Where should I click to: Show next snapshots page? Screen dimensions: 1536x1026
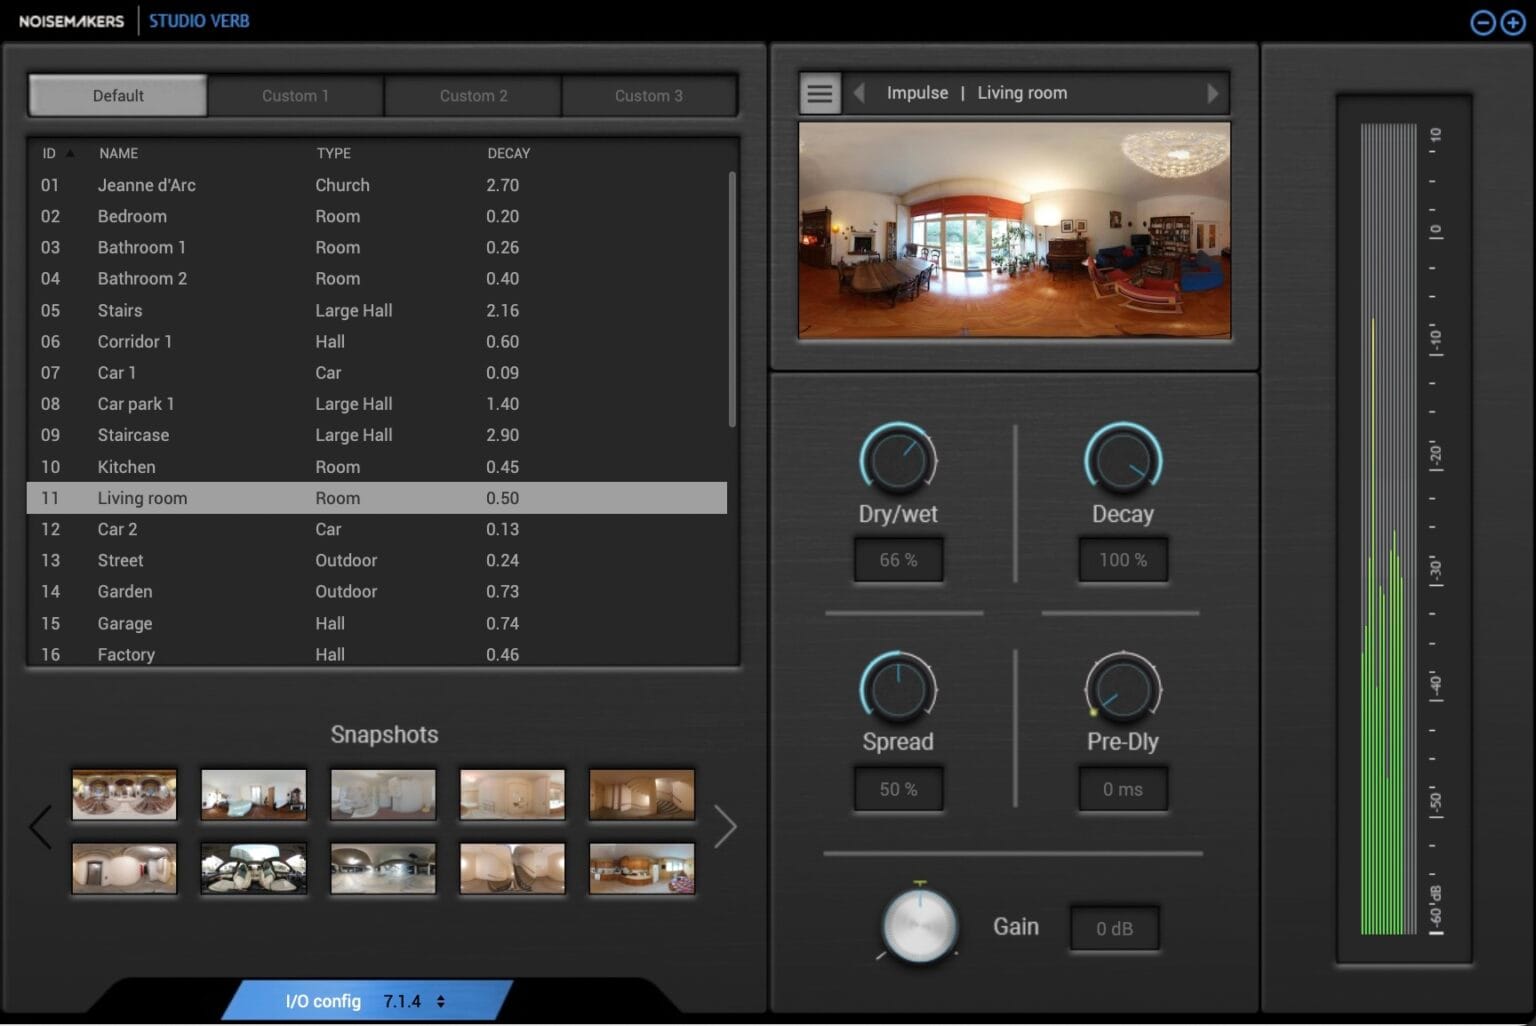point(725,826)
